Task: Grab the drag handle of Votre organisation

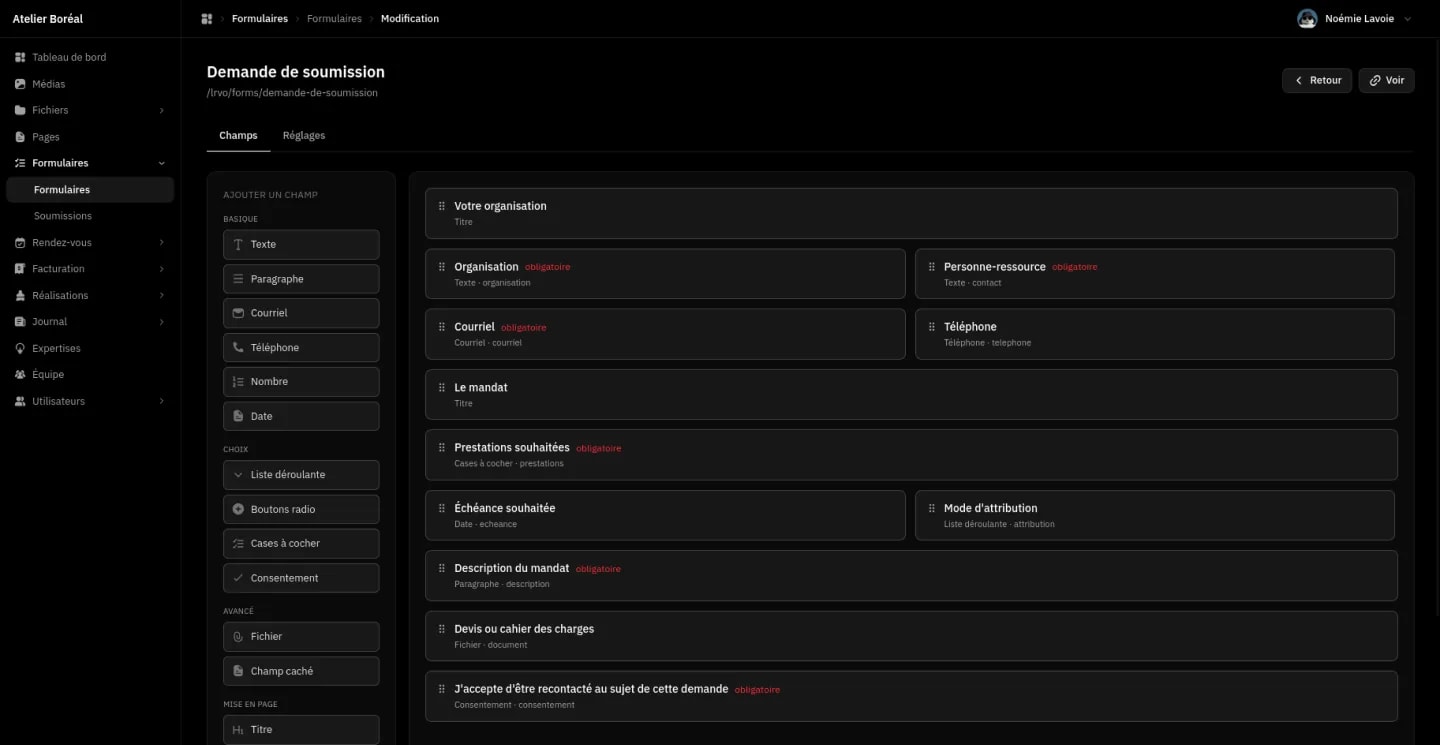Action: click(442, 206)
